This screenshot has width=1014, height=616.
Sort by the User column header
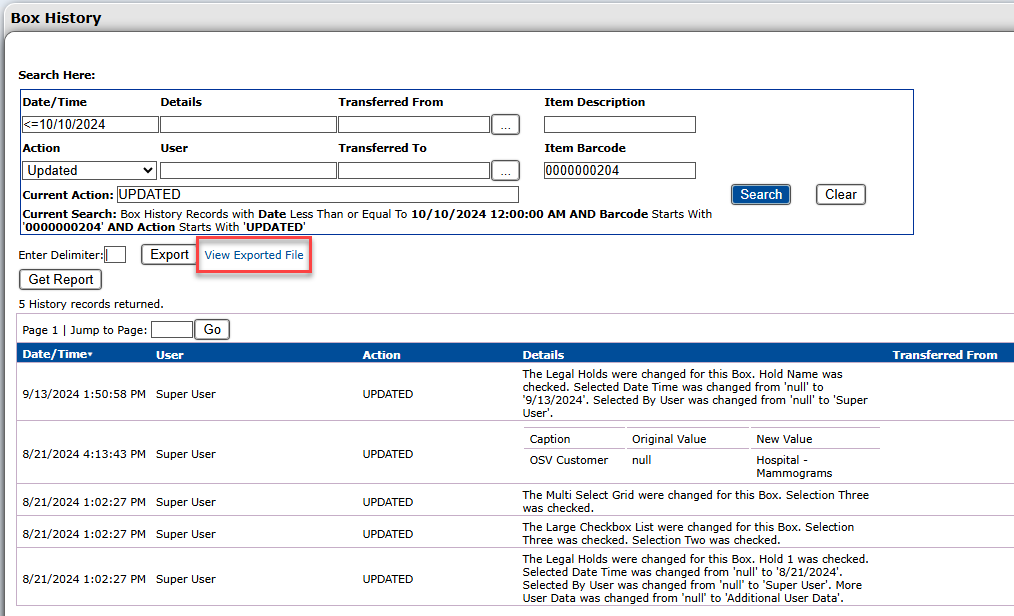pyautogui.click(x=170, y=355)
